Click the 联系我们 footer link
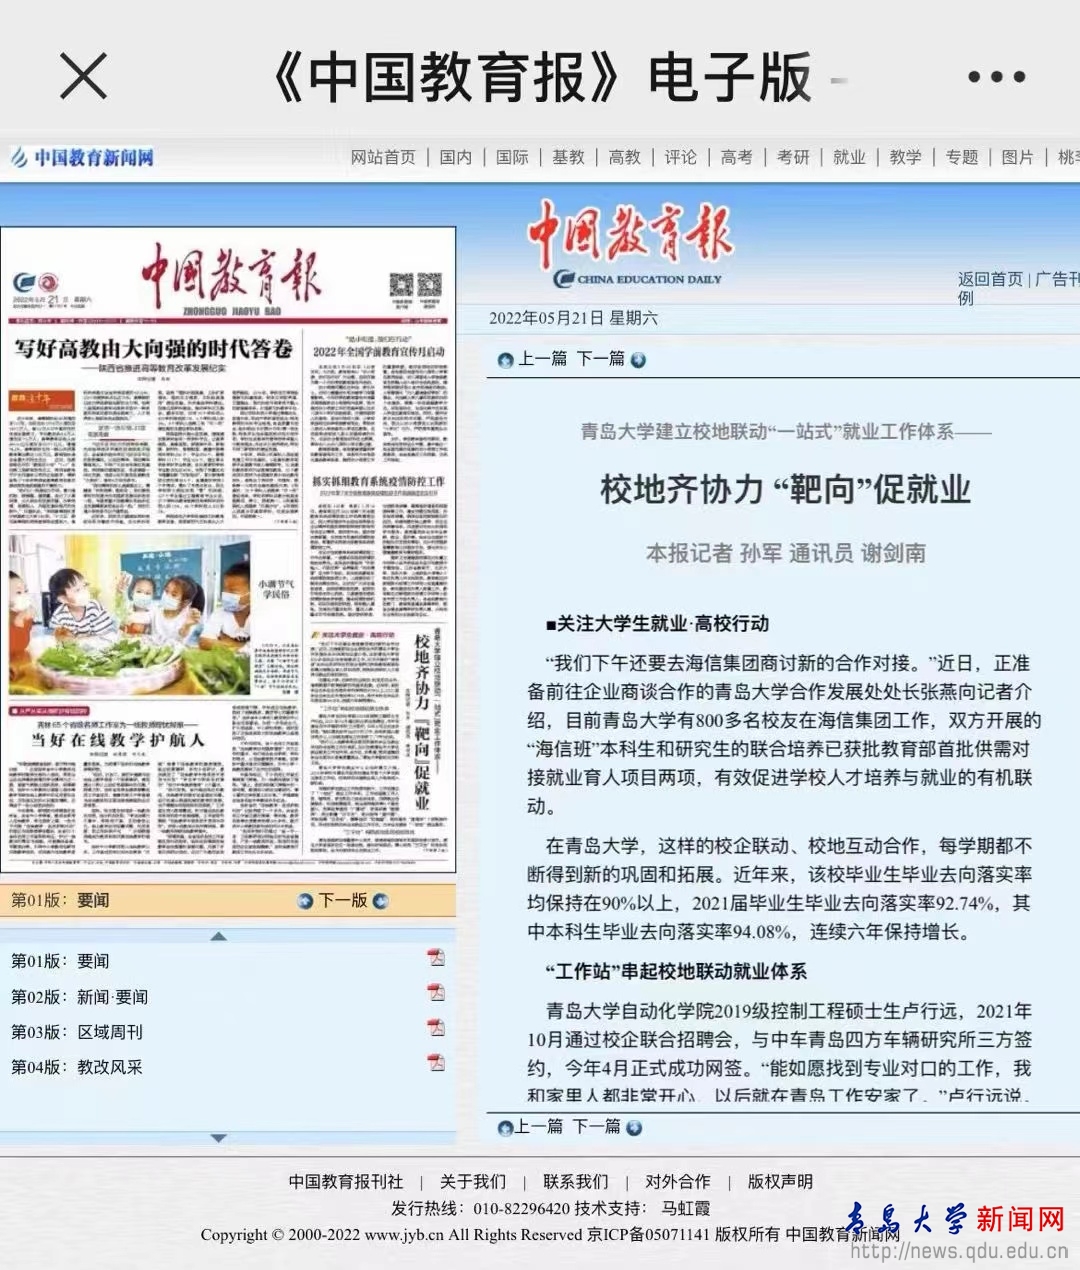 [x=575, y=1182]
